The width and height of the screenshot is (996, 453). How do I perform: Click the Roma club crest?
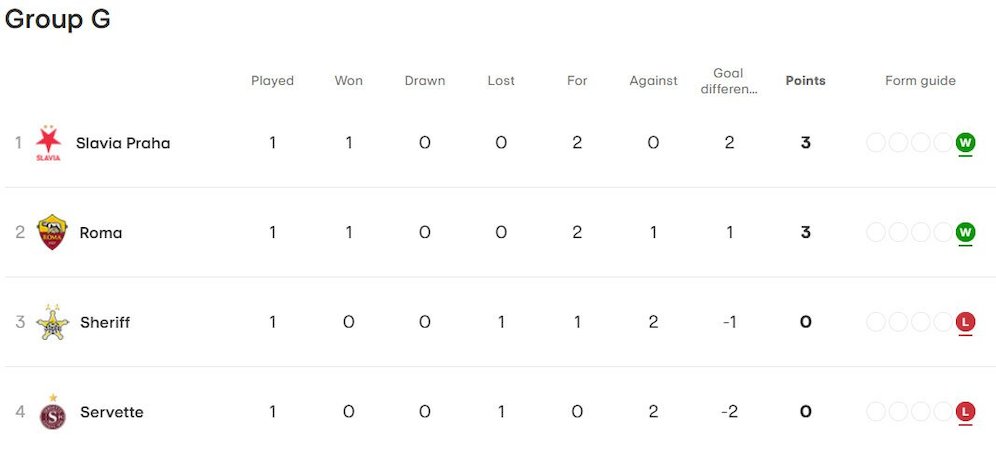tap(51, 232)
